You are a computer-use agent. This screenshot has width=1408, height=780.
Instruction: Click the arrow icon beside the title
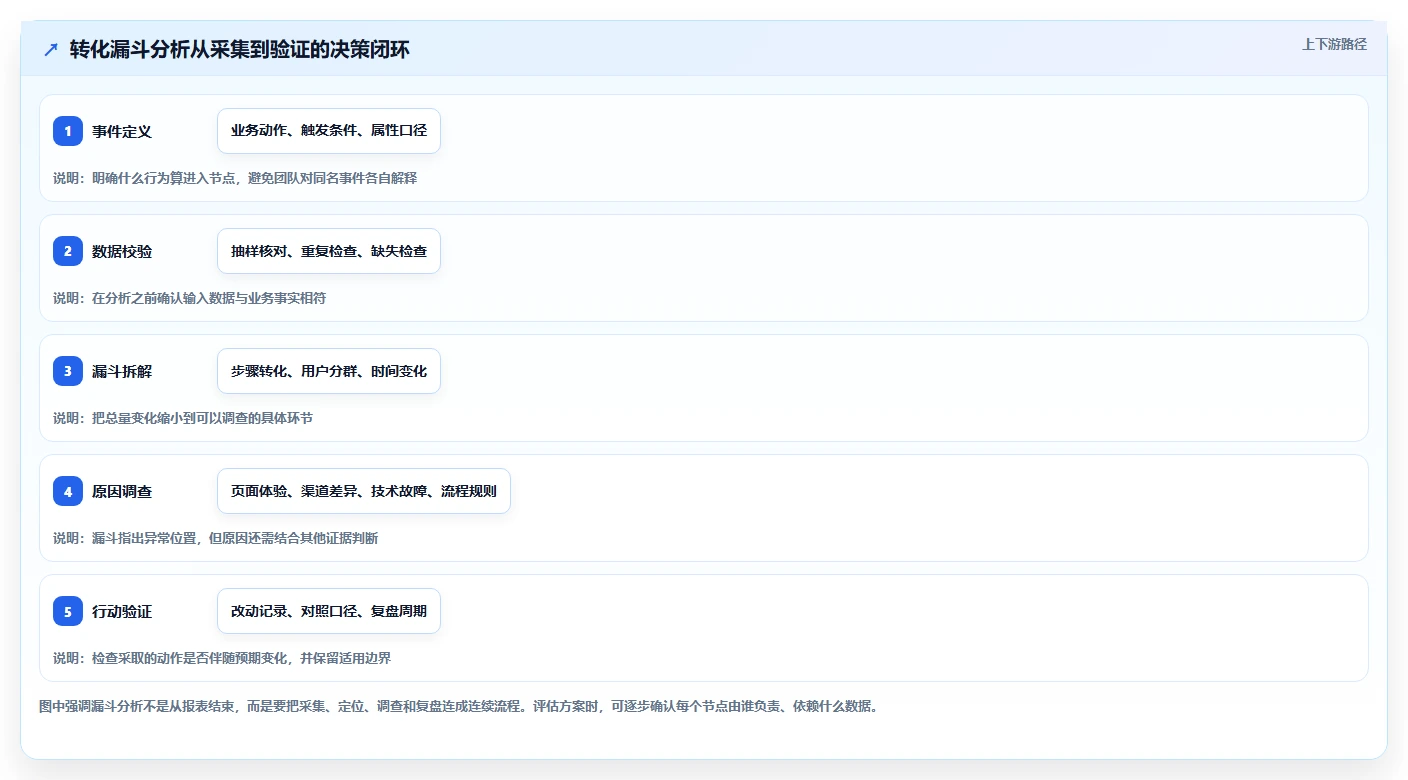point(51,49)
